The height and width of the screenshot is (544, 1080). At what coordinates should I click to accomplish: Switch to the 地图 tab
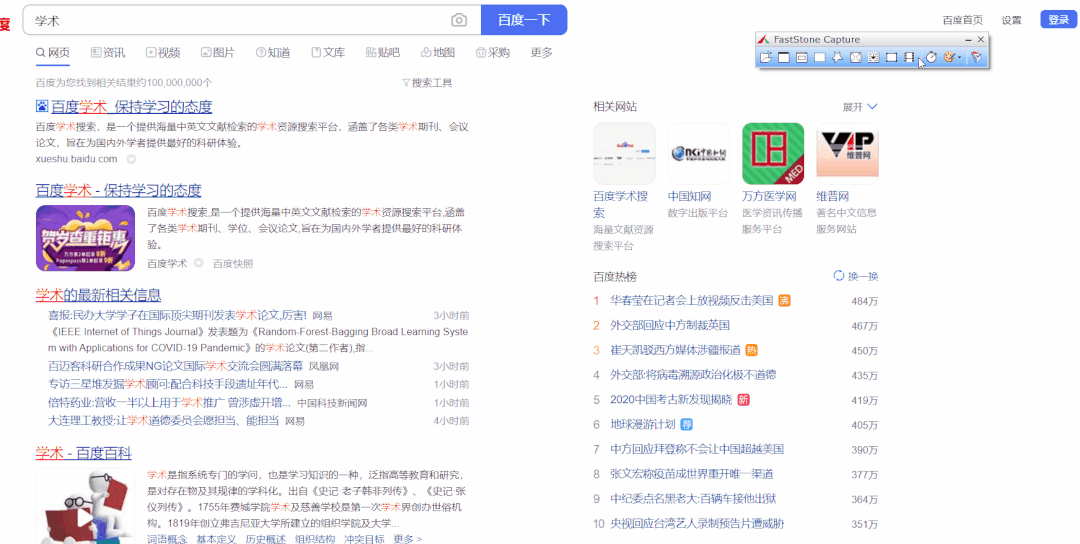438,52
